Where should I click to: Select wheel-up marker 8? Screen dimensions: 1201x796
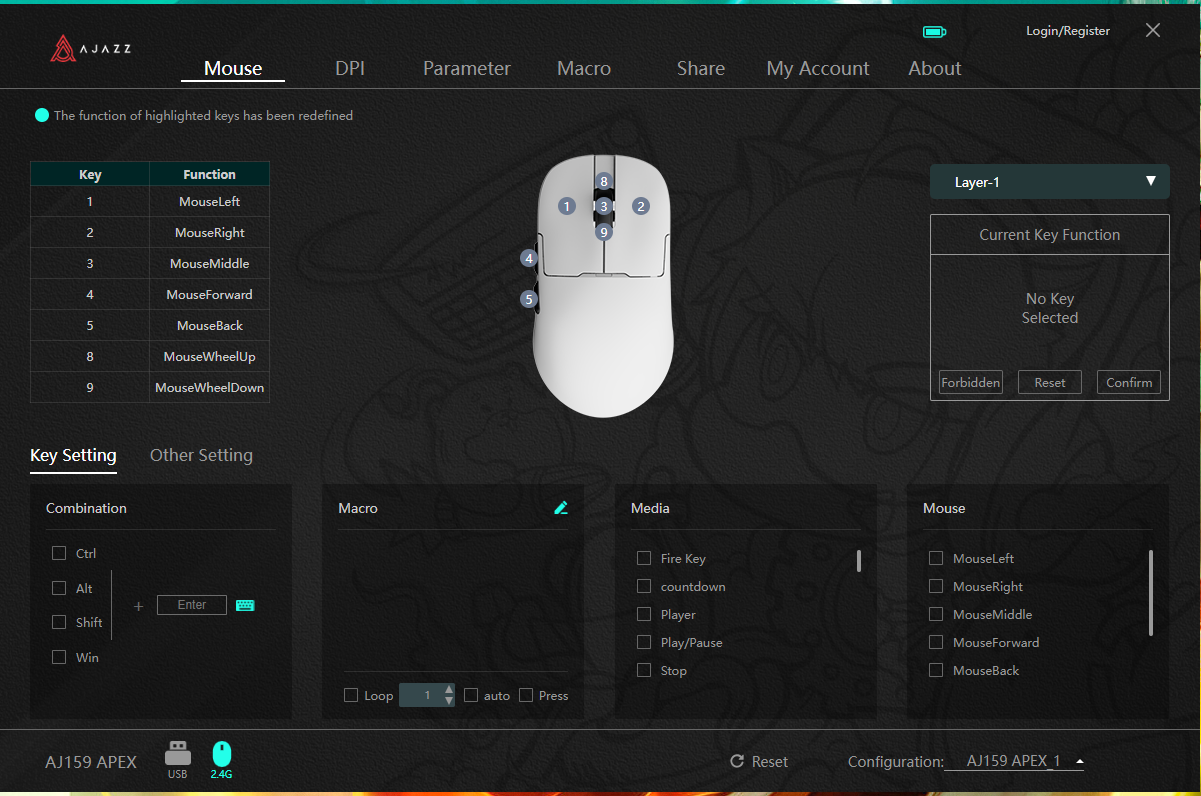click(x=603, y=181)
